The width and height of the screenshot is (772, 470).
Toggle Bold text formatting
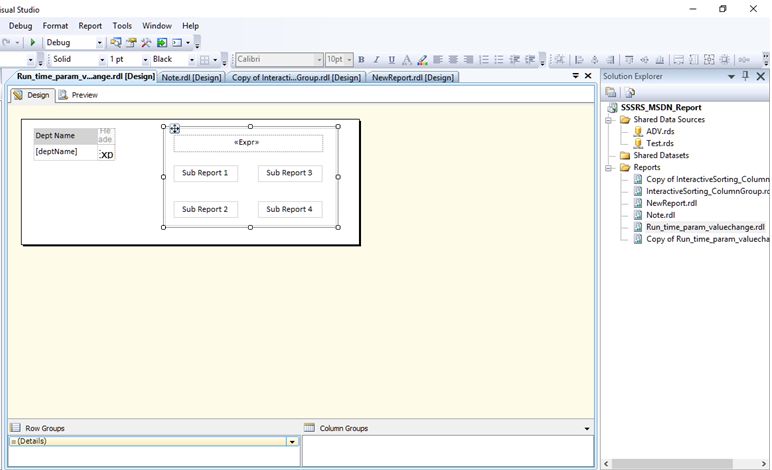coord(362,60)
